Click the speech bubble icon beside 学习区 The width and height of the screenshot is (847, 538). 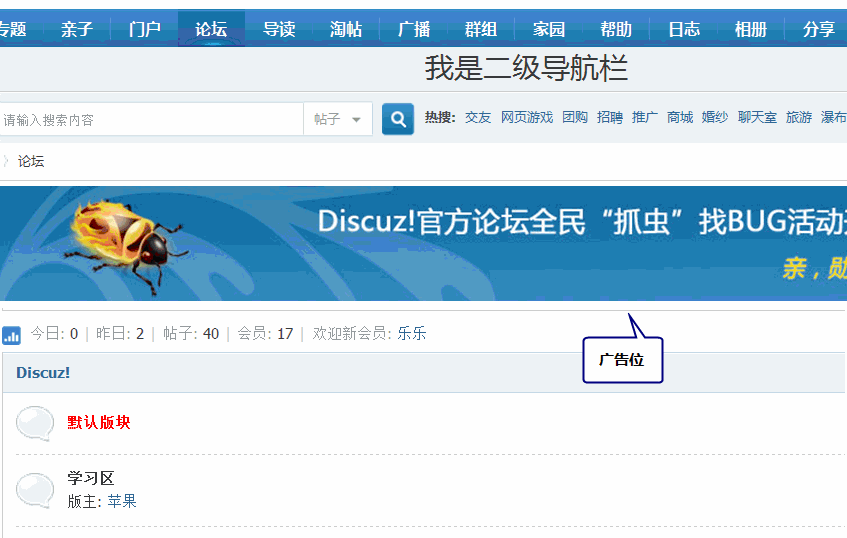tap(35, 489)
